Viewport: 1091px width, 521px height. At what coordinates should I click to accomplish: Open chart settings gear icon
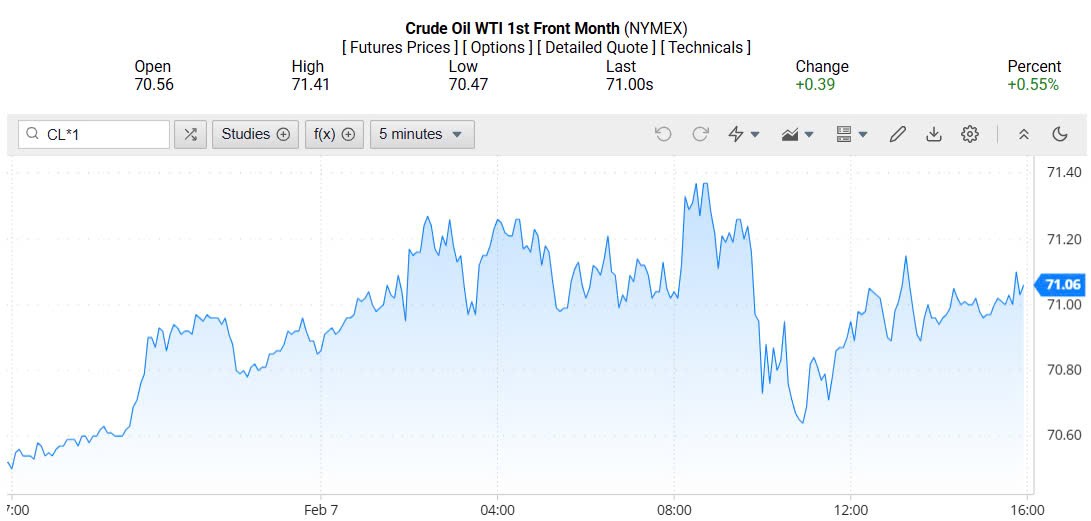click(969, 134)
